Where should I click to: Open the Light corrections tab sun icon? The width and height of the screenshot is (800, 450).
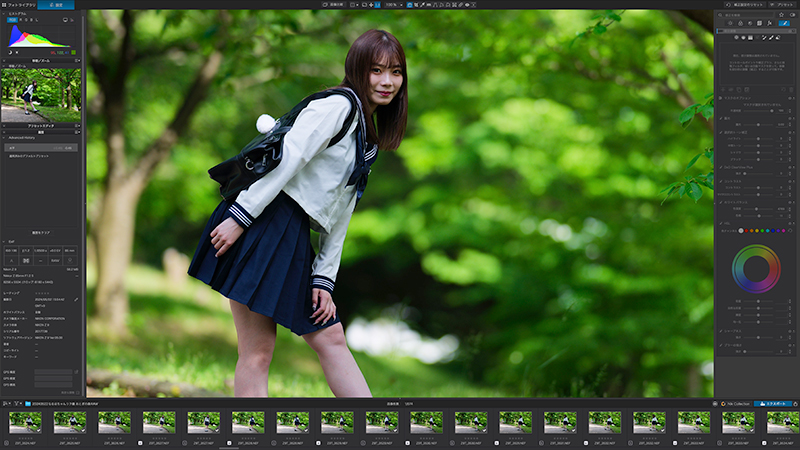click(x=730, y=23)
